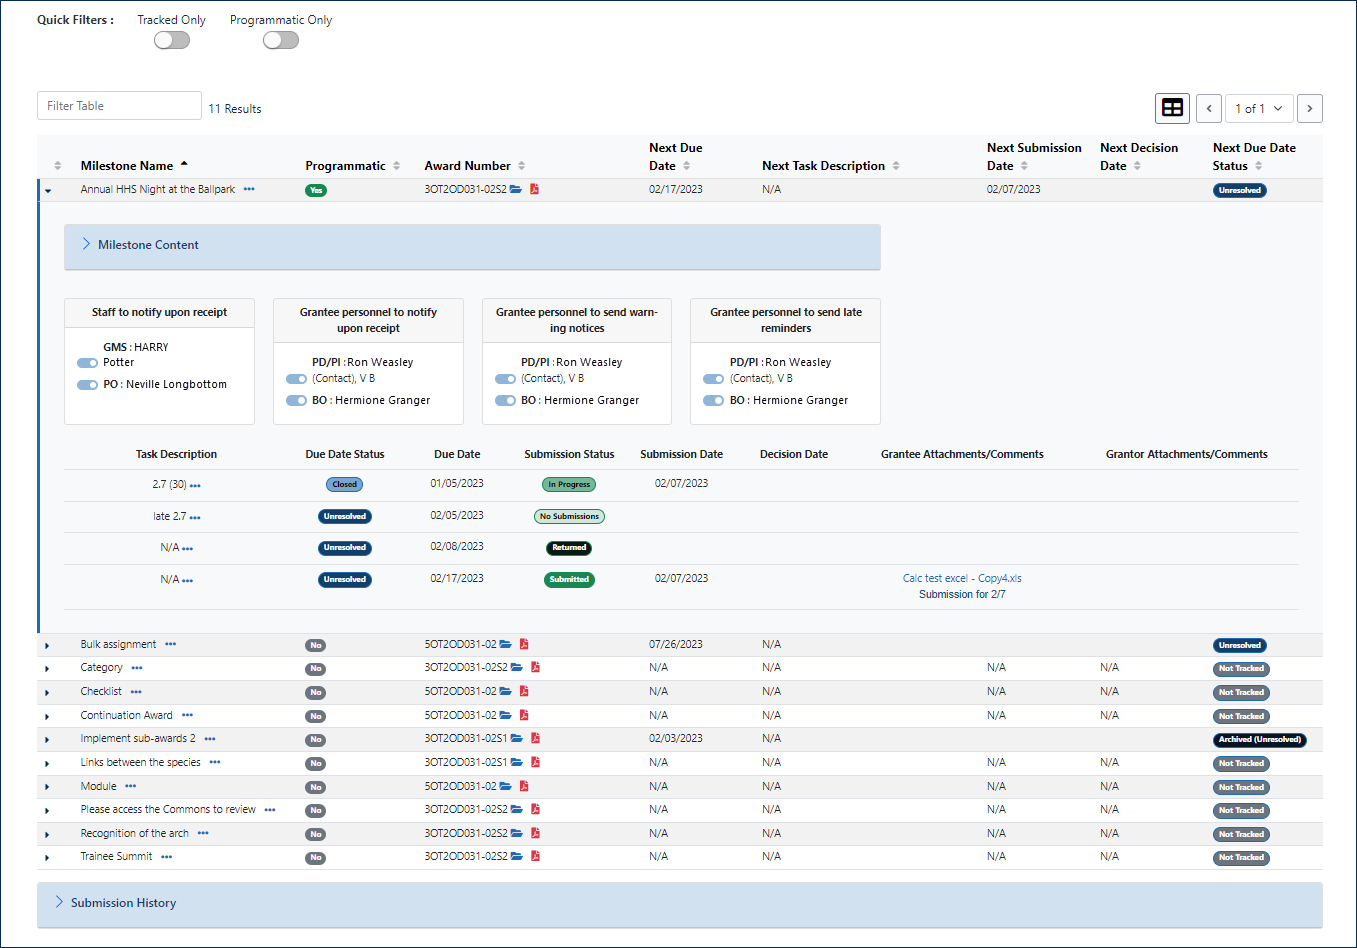The height and width of the screenshot is (948, 1357).
Task: Click the Submitted status badge
Action: pyautogui.click(x=569, y=579)
